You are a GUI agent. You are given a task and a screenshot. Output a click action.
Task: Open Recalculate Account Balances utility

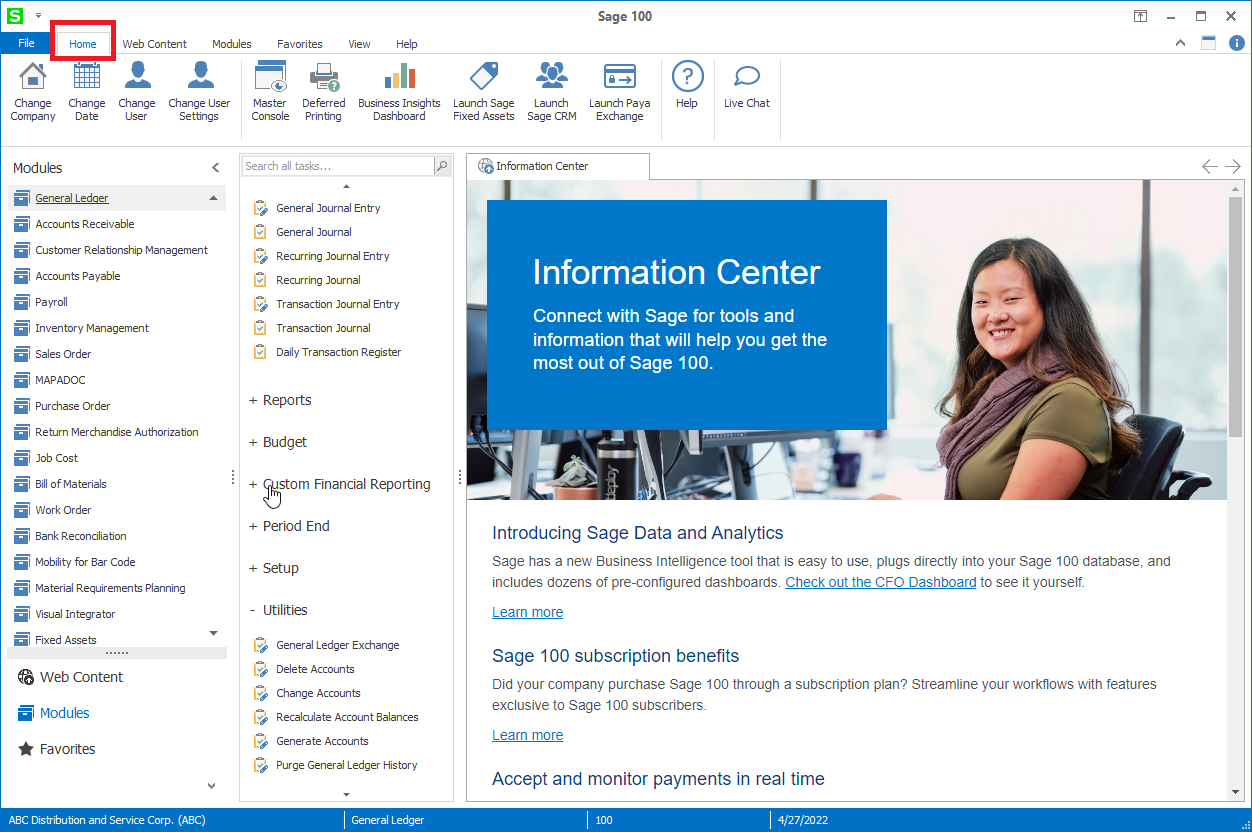tap(347, 717)
